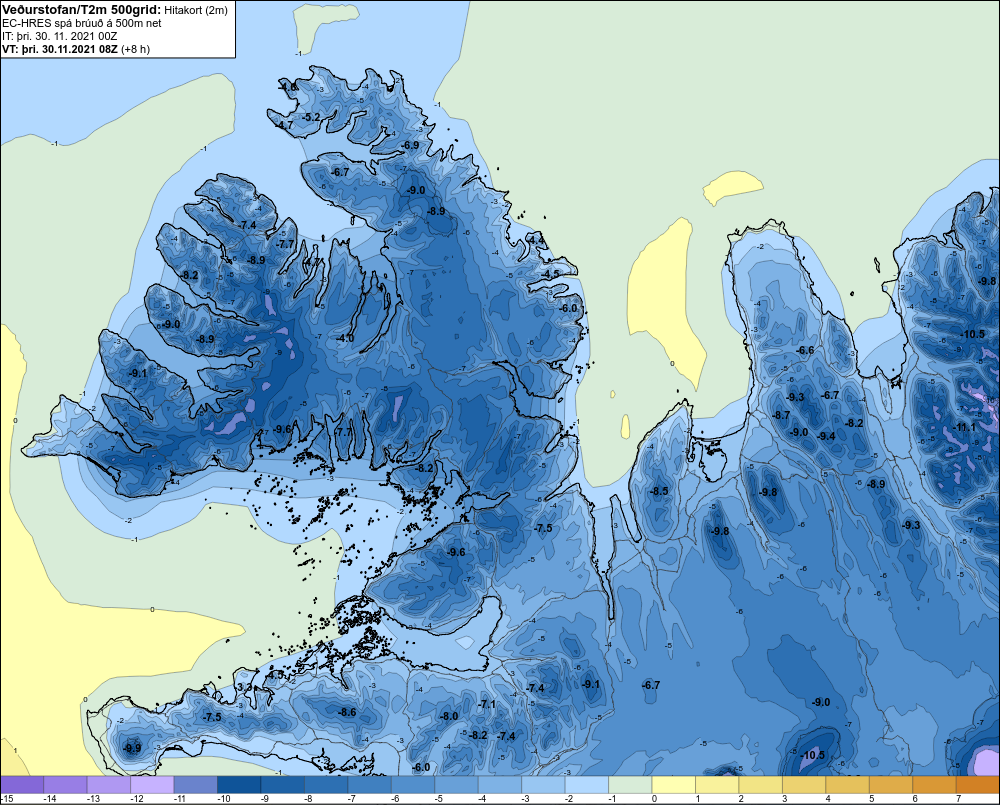Pick the legend swatch between -14 and -13

(x=65, y=785)
